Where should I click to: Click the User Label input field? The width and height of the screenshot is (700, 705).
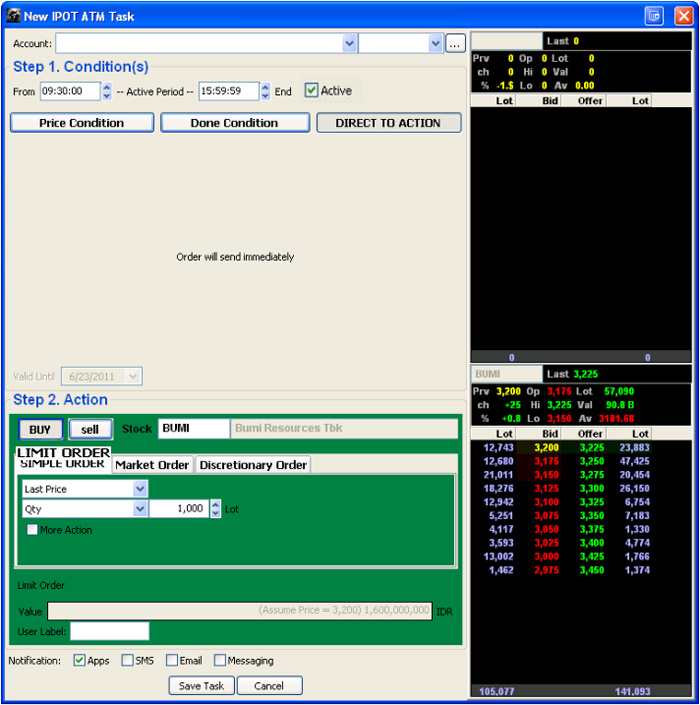(x=110, y=631)
